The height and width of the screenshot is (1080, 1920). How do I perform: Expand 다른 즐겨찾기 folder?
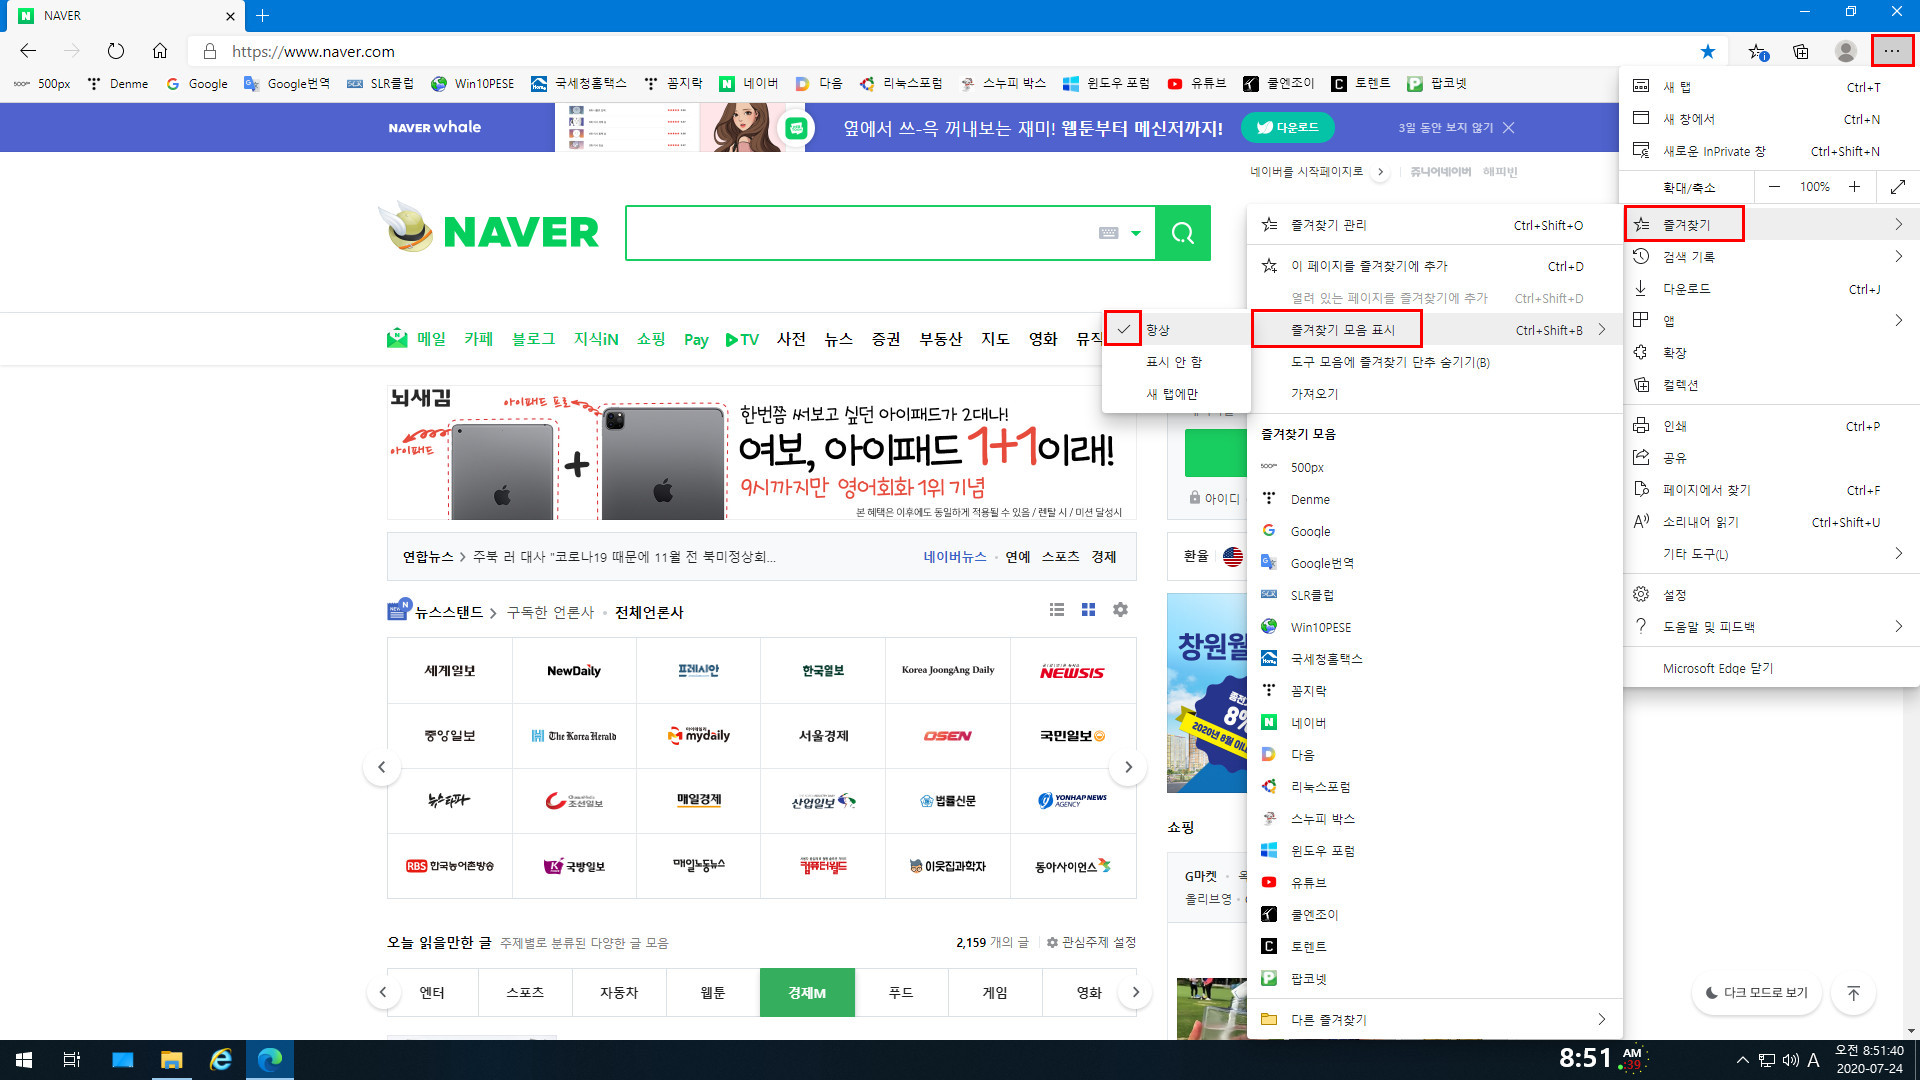(x=1434, y=1019)
